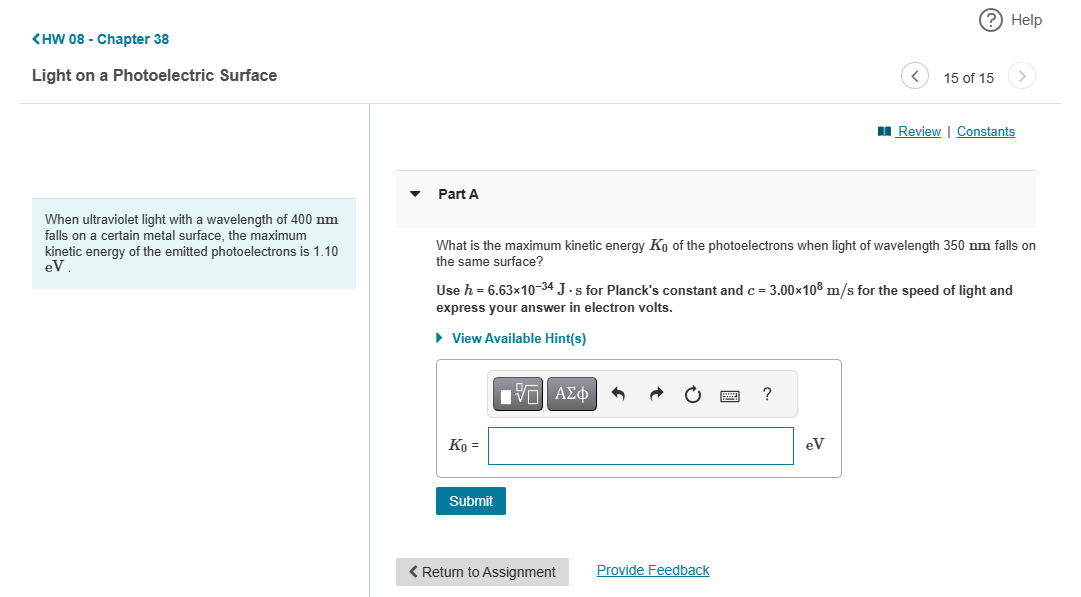Go to previous item with left chevron
The width and height of the screenshot is (1081, 597).
pos(914,75)
